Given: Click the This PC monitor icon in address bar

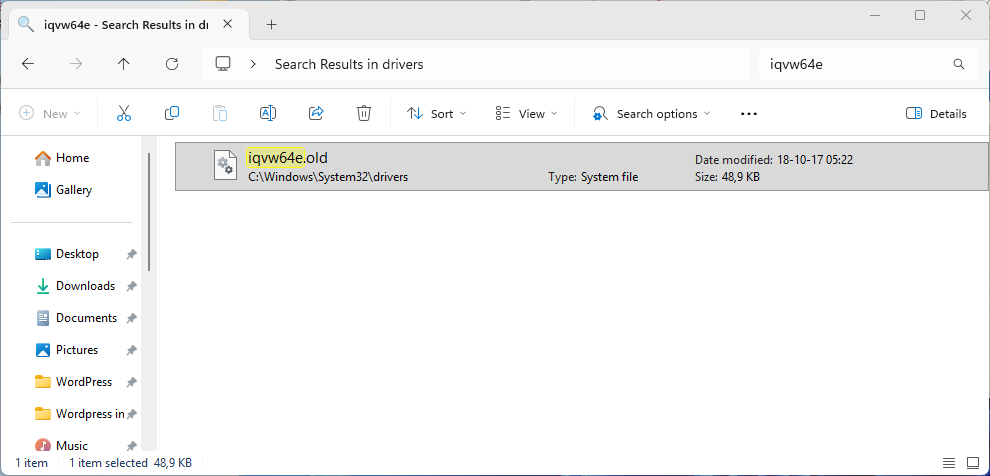Looking at the screenshot, I should (x=223, y=64).
